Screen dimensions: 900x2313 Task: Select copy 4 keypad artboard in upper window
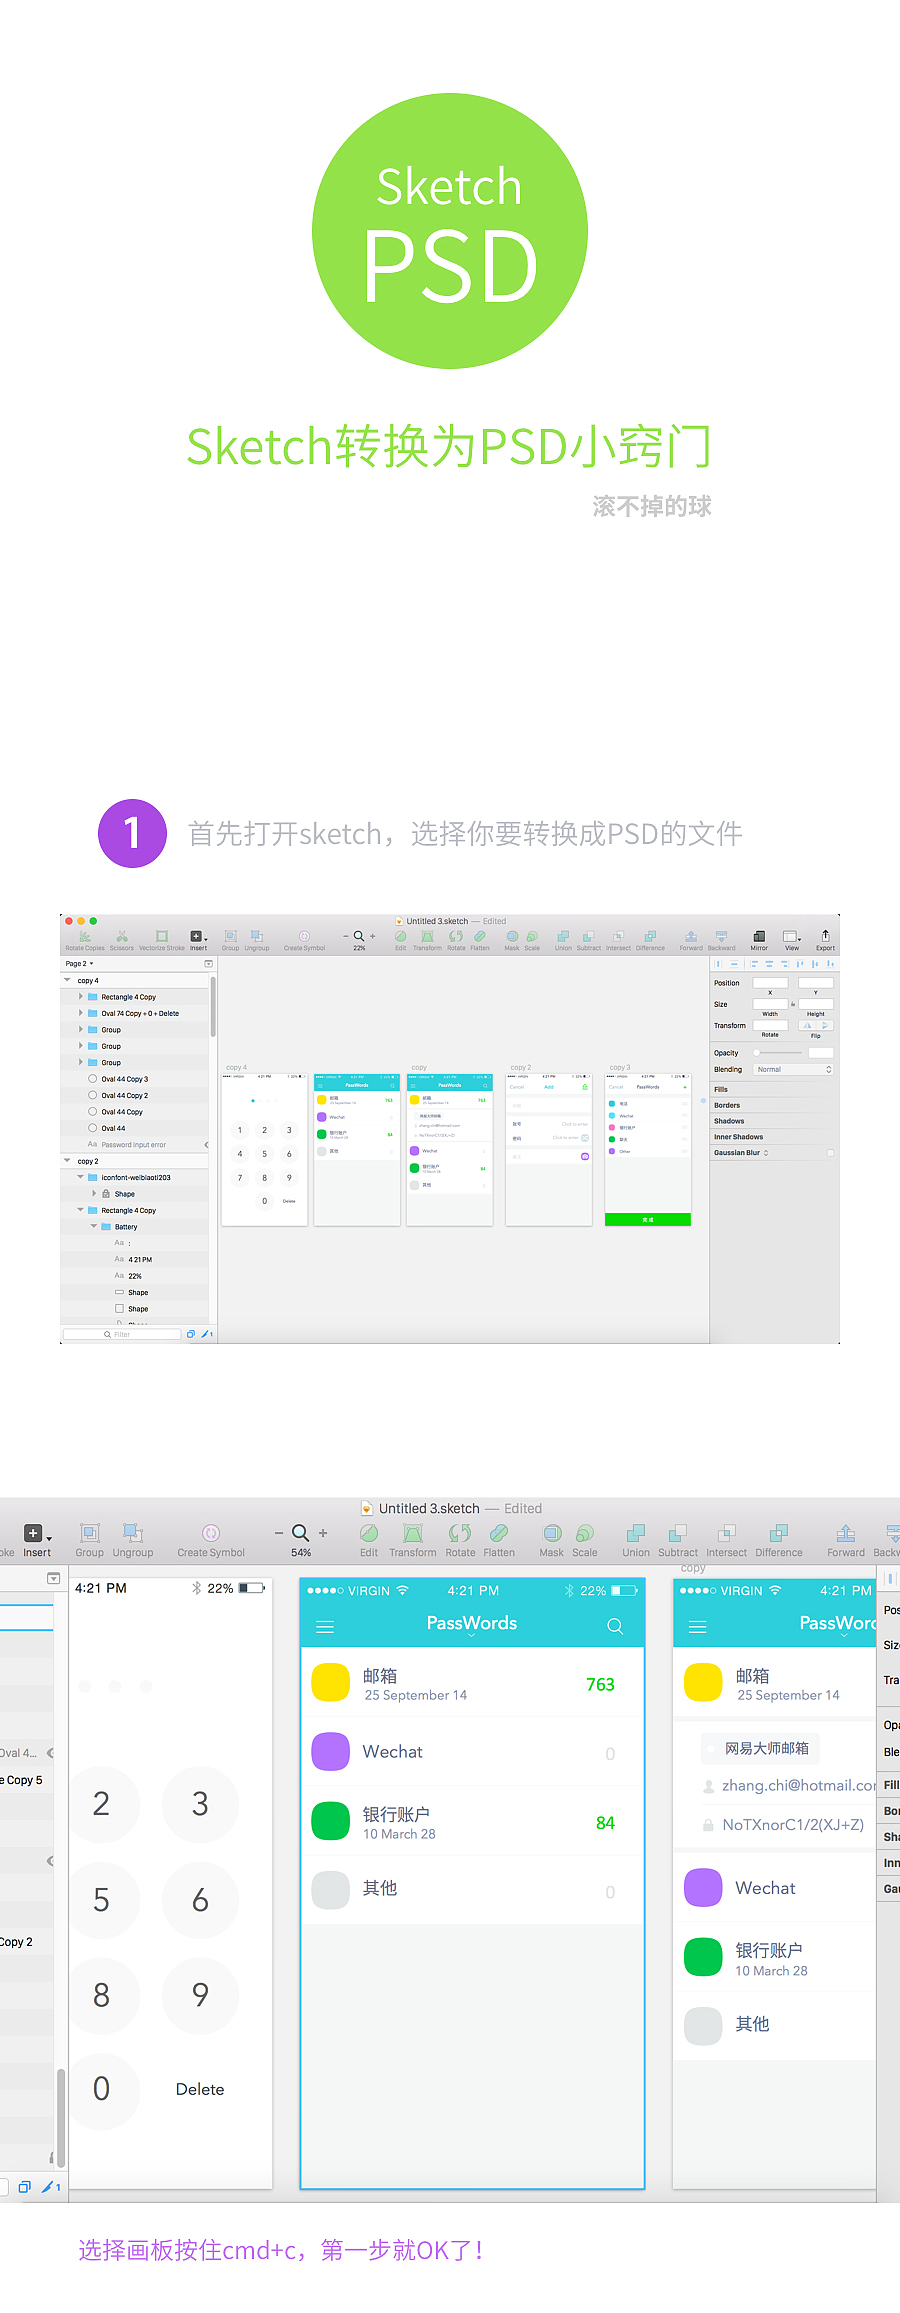pos(264,1150)
